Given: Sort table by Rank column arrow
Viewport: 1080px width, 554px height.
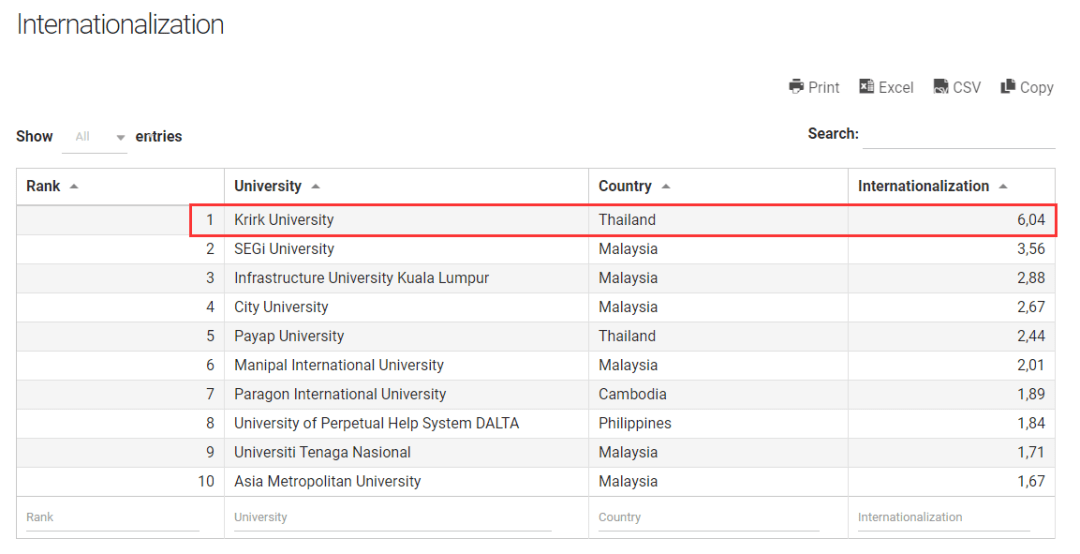Looking at the screenshot, I should tap(74, 187).
